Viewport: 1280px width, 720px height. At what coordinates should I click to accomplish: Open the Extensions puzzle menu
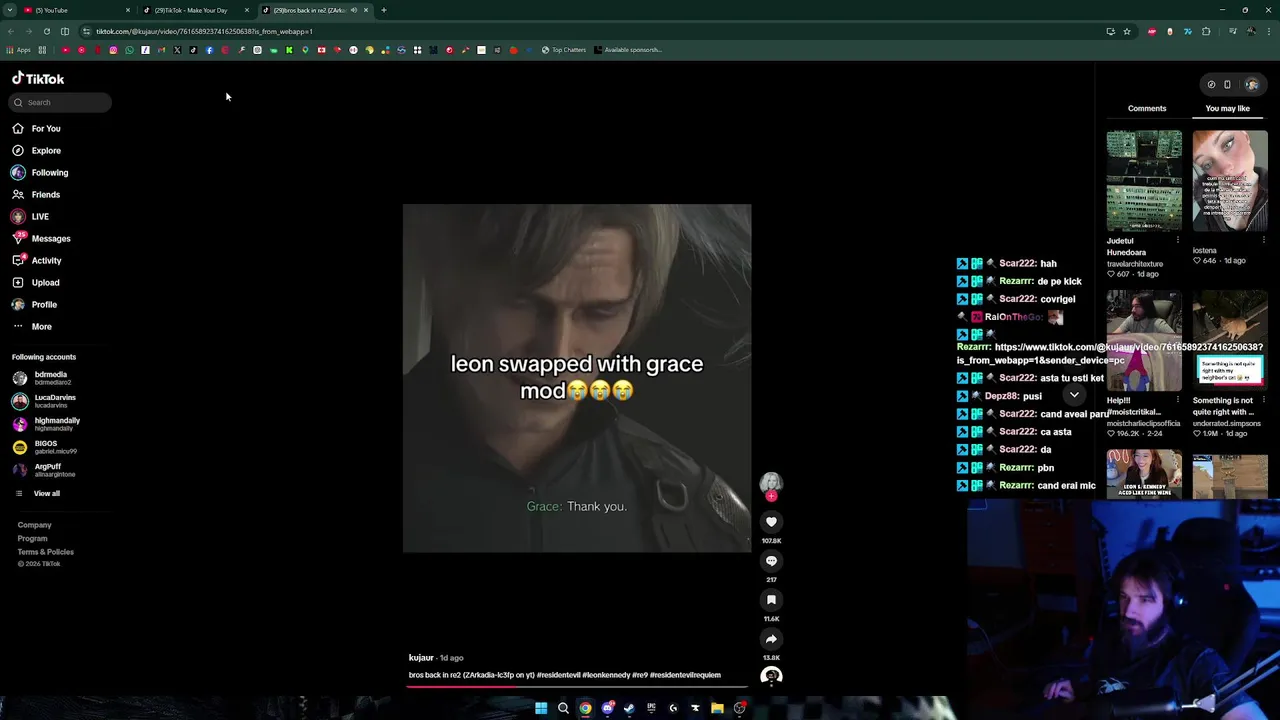coord(1206,31)
